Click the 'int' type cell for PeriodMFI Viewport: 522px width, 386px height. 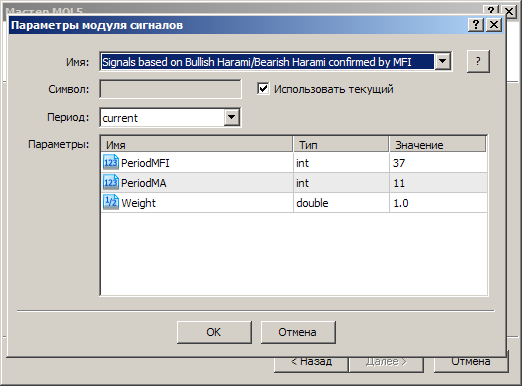[x=341, y=163]
